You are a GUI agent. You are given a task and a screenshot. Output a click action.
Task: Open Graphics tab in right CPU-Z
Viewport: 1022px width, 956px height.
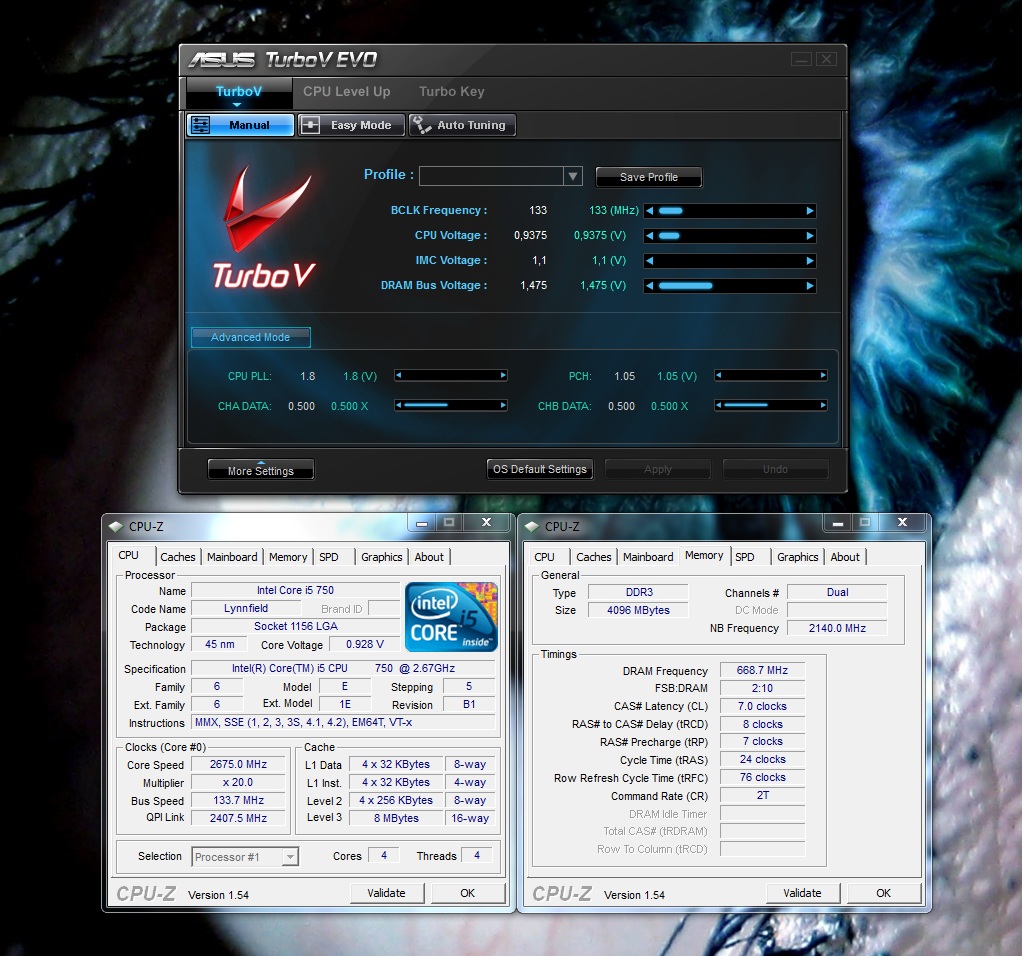point(797,557)
